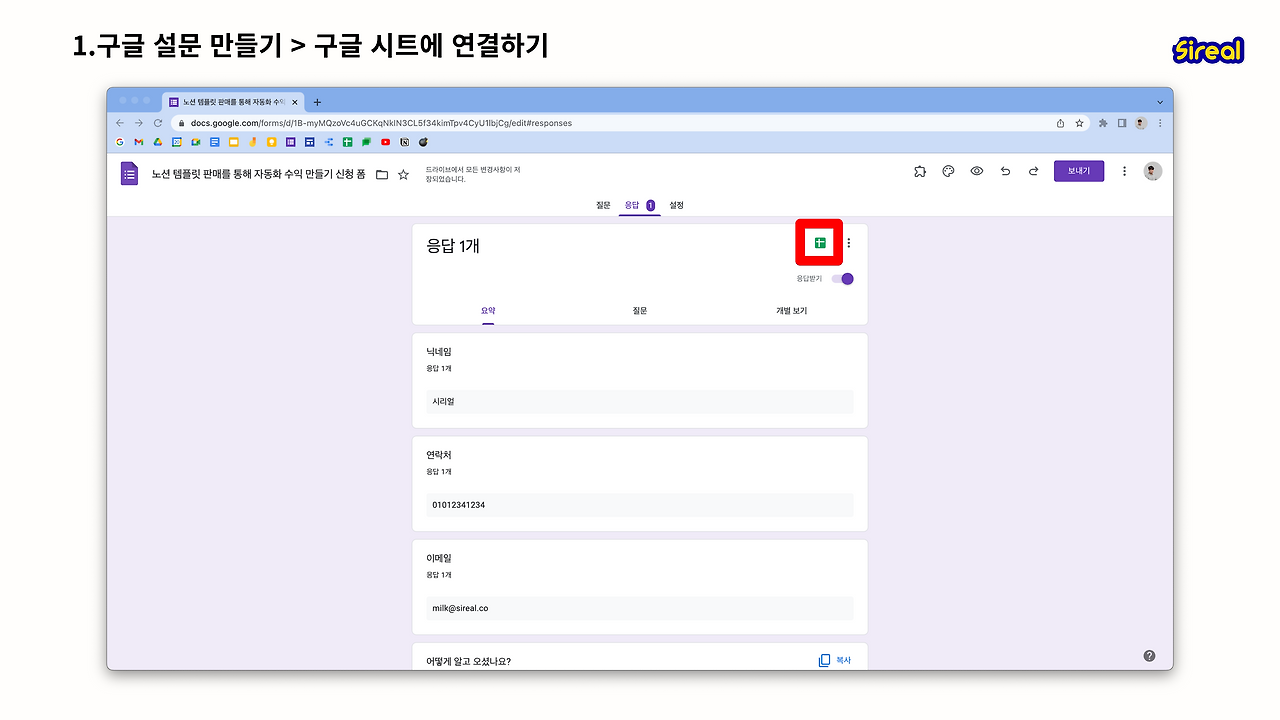Open the Google Forms bookmark
This screenshot has width=1280, height=720.
point(291,142)
